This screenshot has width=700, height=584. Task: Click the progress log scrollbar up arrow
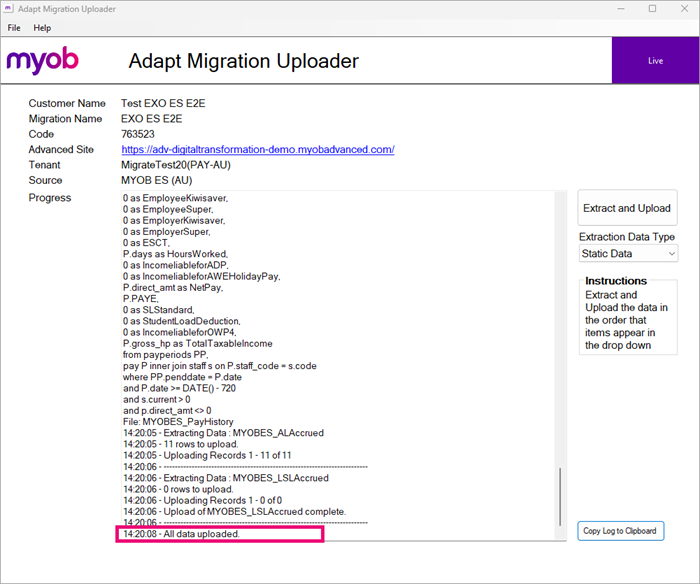click(560, 197)
